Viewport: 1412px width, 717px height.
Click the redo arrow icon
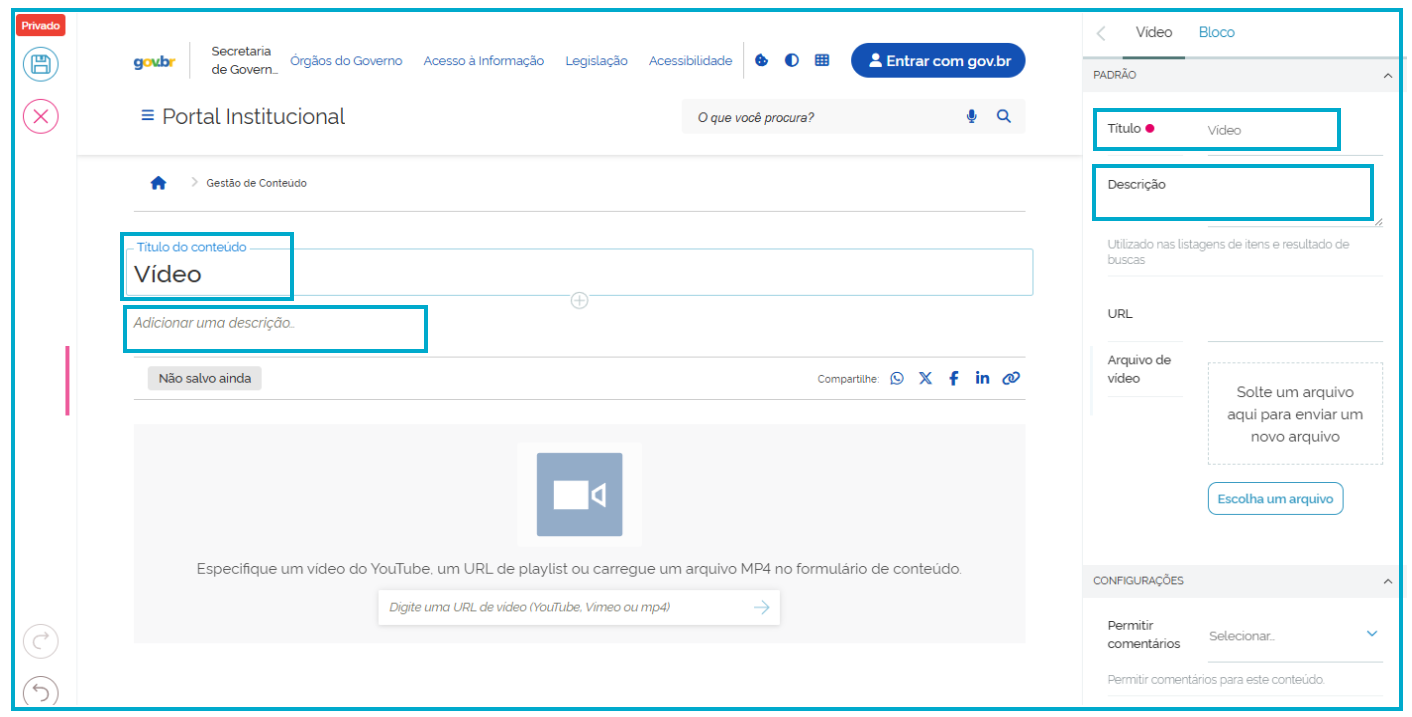(x=41, y=641)
